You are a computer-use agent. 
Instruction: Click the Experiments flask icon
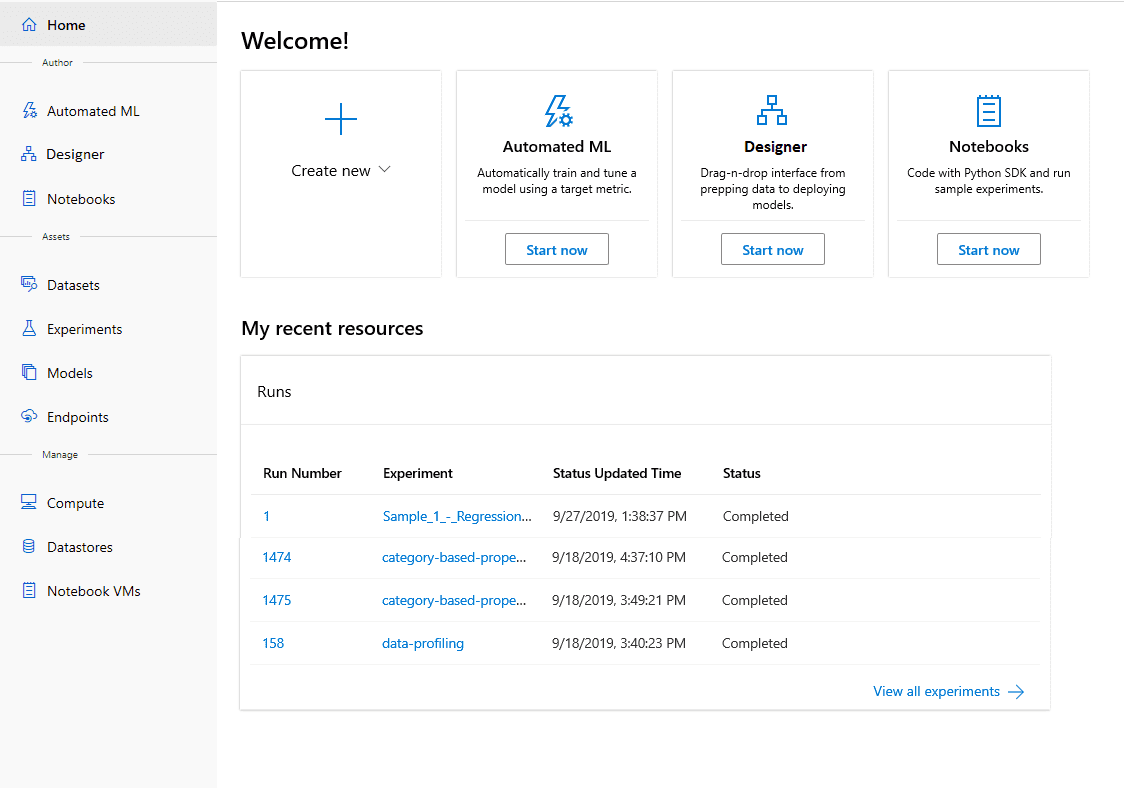point(29,328)
